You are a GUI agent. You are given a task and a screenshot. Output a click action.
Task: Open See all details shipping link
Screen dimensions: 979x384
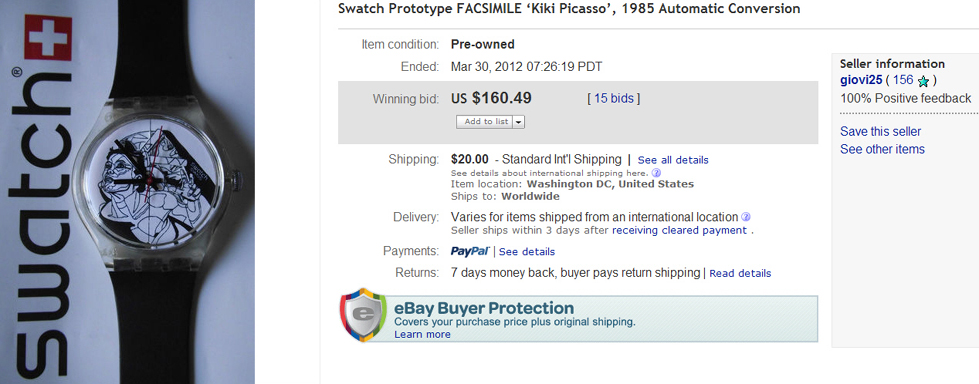(x=673, y=160)
